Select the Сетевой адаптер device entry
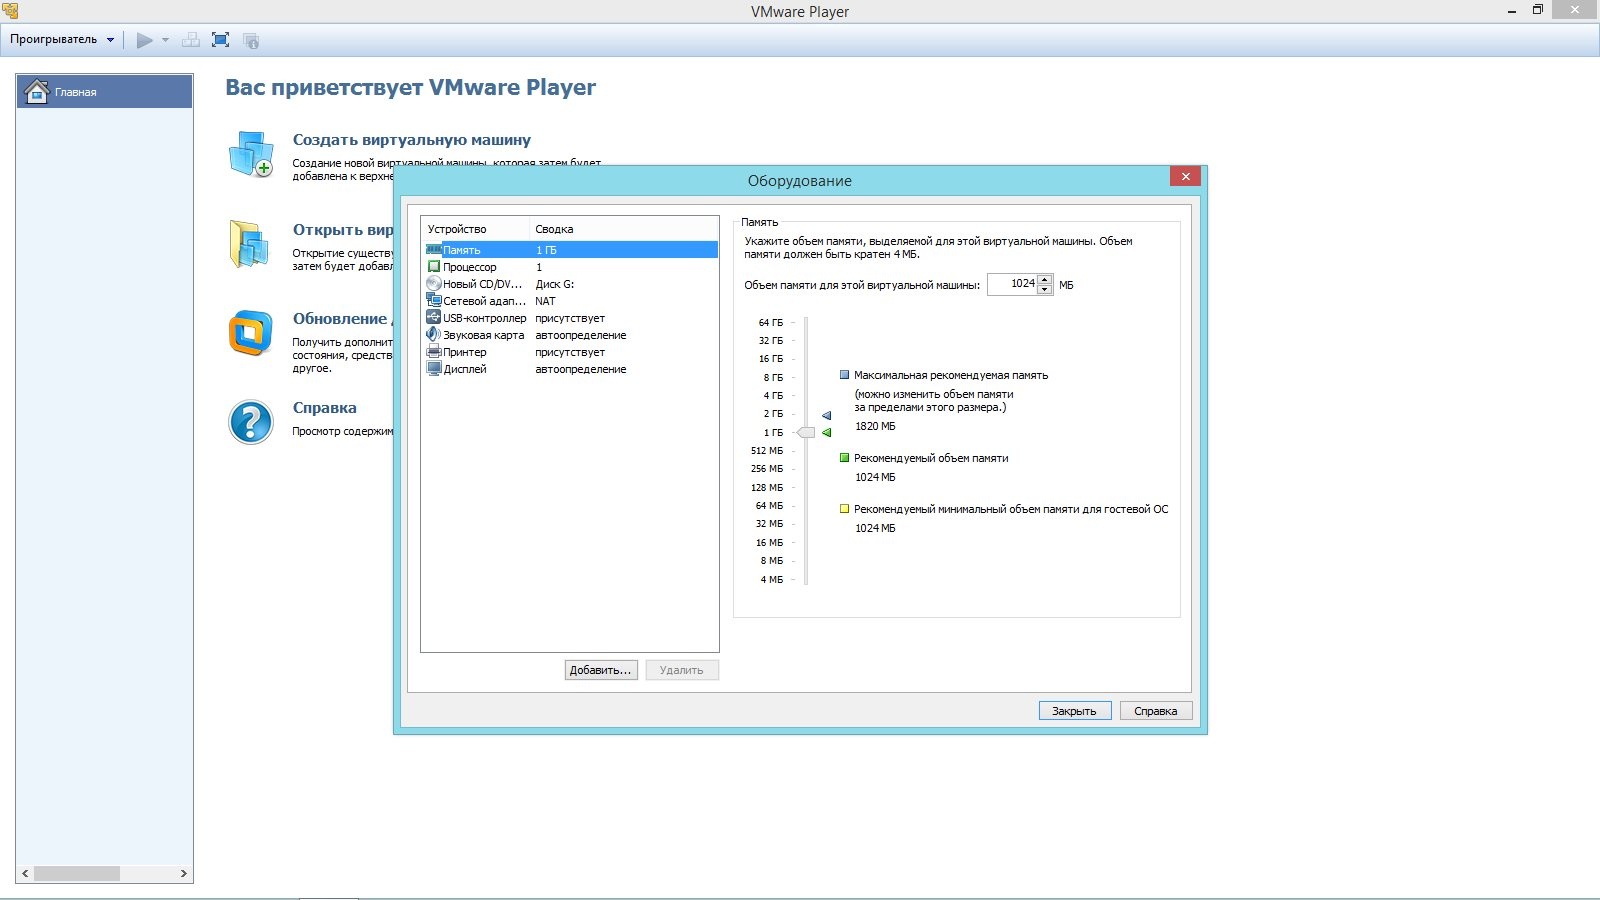 pyautogui.click(x=484, y=301)
